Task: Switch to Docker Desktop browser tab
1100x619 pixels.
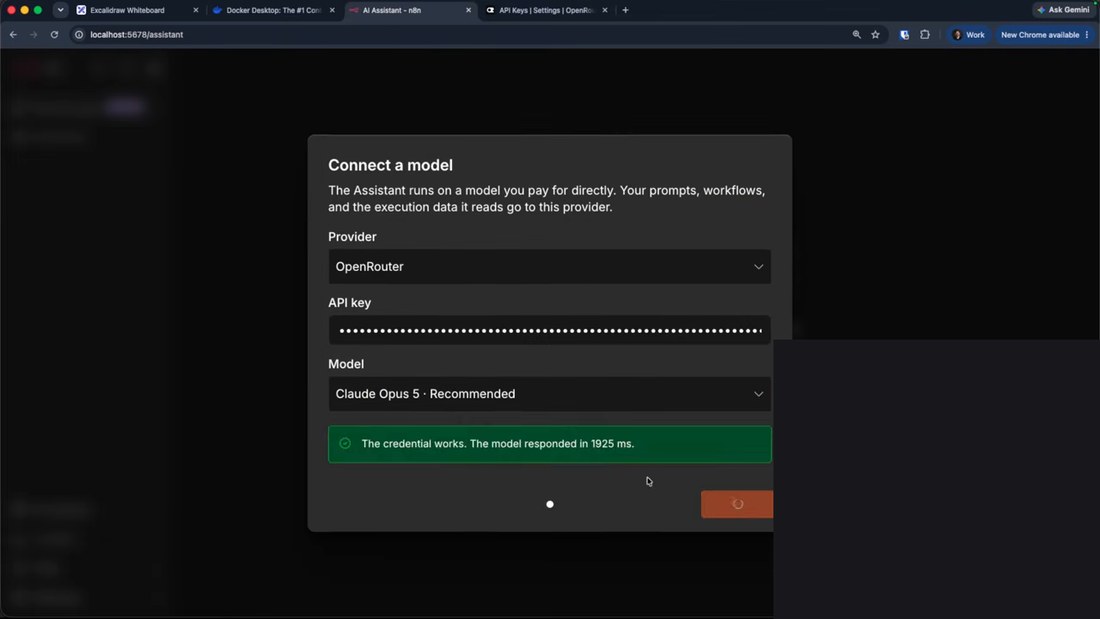Action: pyautogui.click(x=274, y=11)
